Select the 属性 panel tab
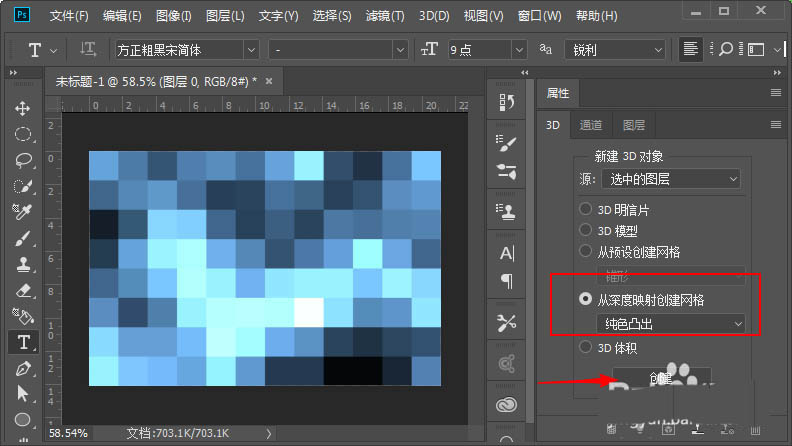Image resolution: width=792 pixels, height=446 pixels. pyautogui.click(x=558, y=93)
